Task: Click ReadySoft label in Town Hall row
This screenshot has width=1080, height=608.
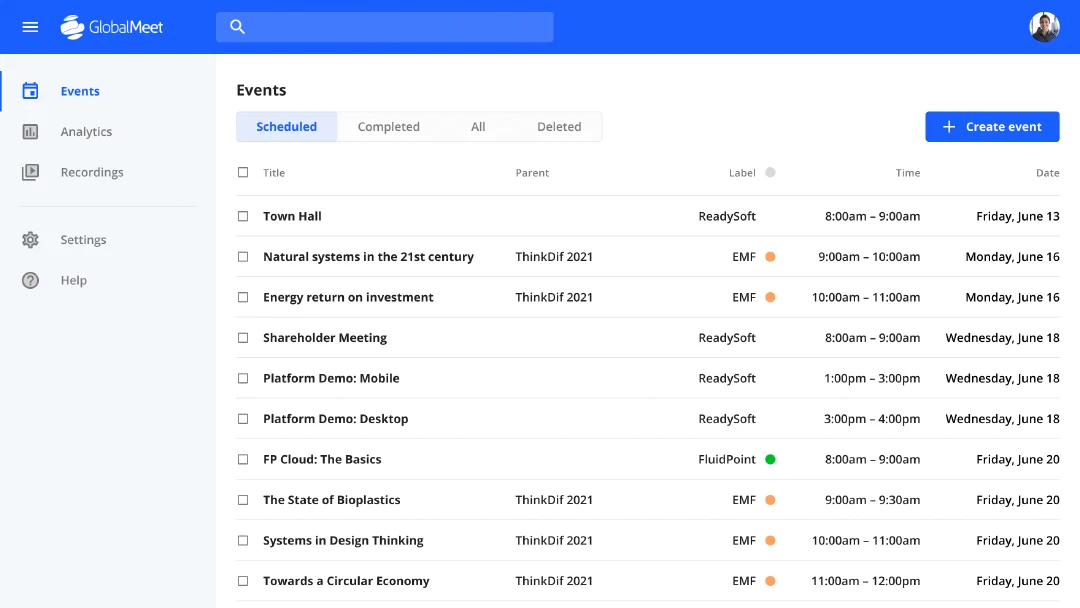Action: [727, 216]
